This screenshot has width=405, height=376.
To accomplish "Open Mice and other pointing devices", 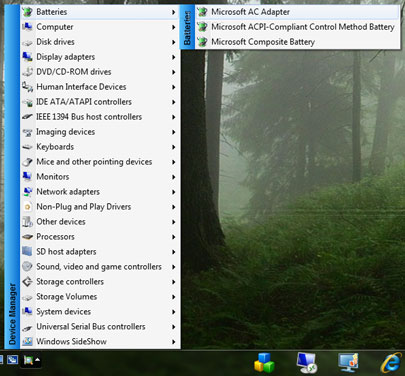I will point(100,162).
